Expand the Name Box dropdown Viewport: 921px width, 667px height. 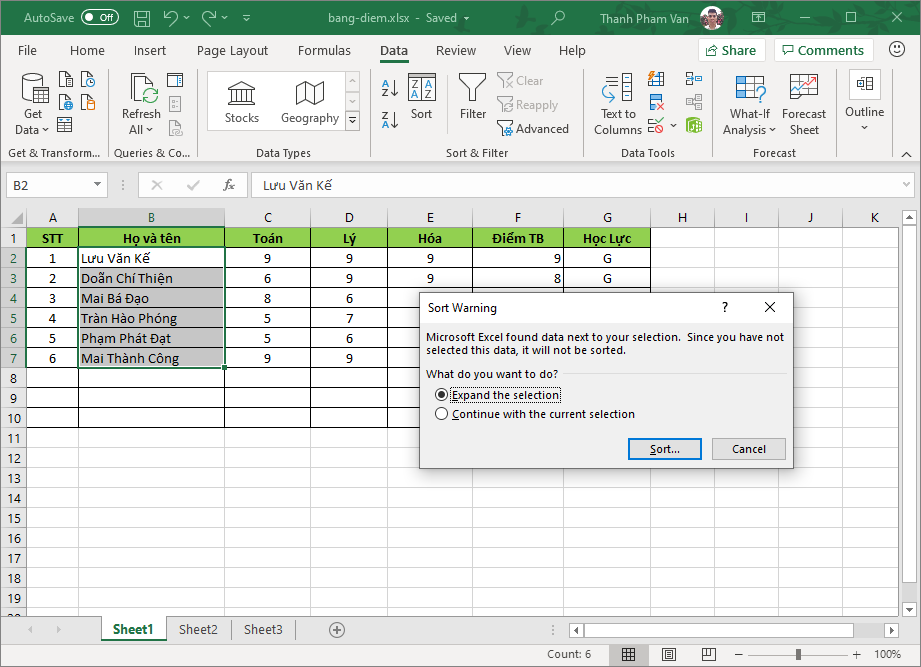[97, 185]
